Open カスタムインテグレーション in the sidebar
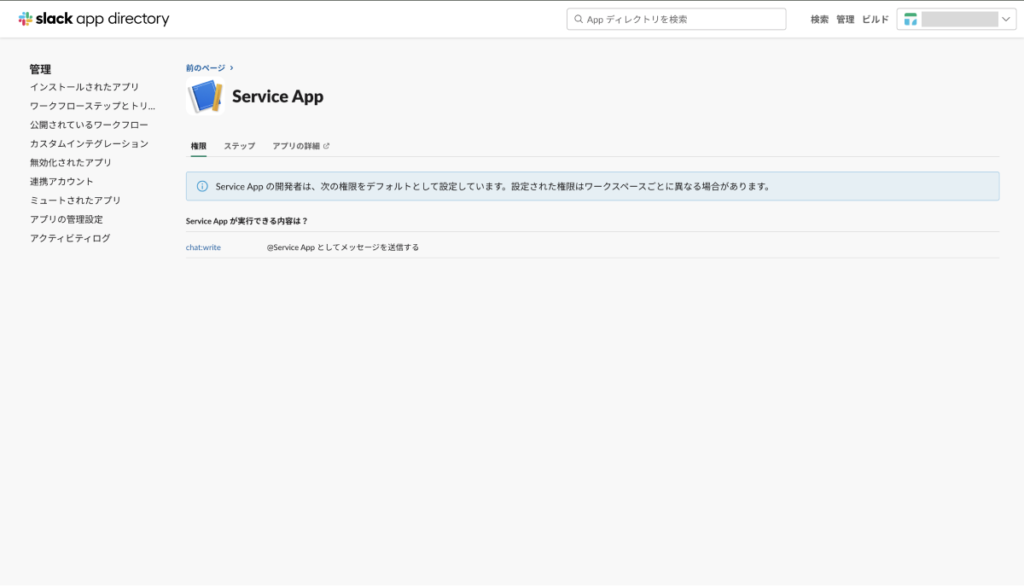 89,144
